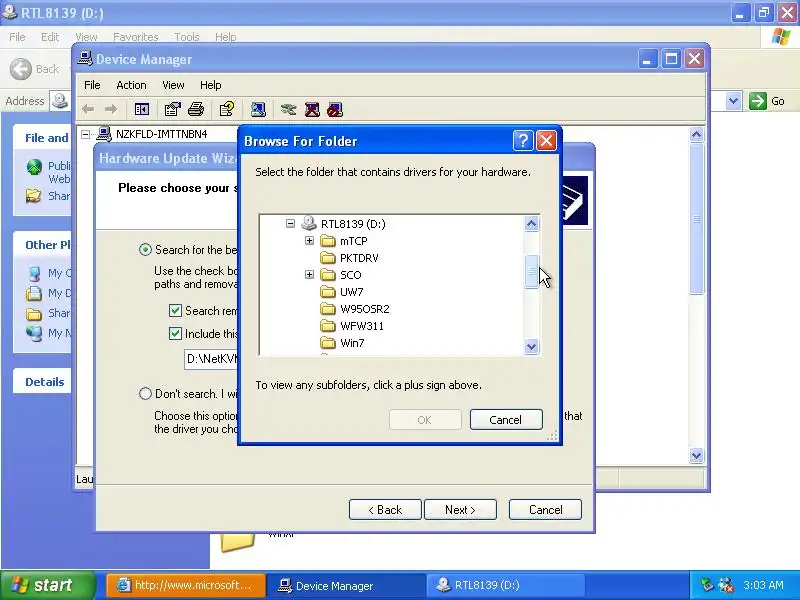The image size is (800, 600).
Task: Select the WFW311 folder name
Action: pyautogui.click(x=362, y=326)
